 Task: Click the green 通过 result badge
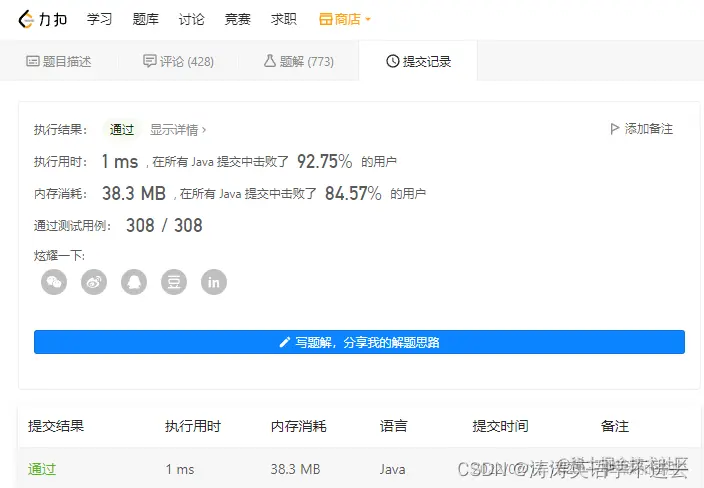[122, 129]
